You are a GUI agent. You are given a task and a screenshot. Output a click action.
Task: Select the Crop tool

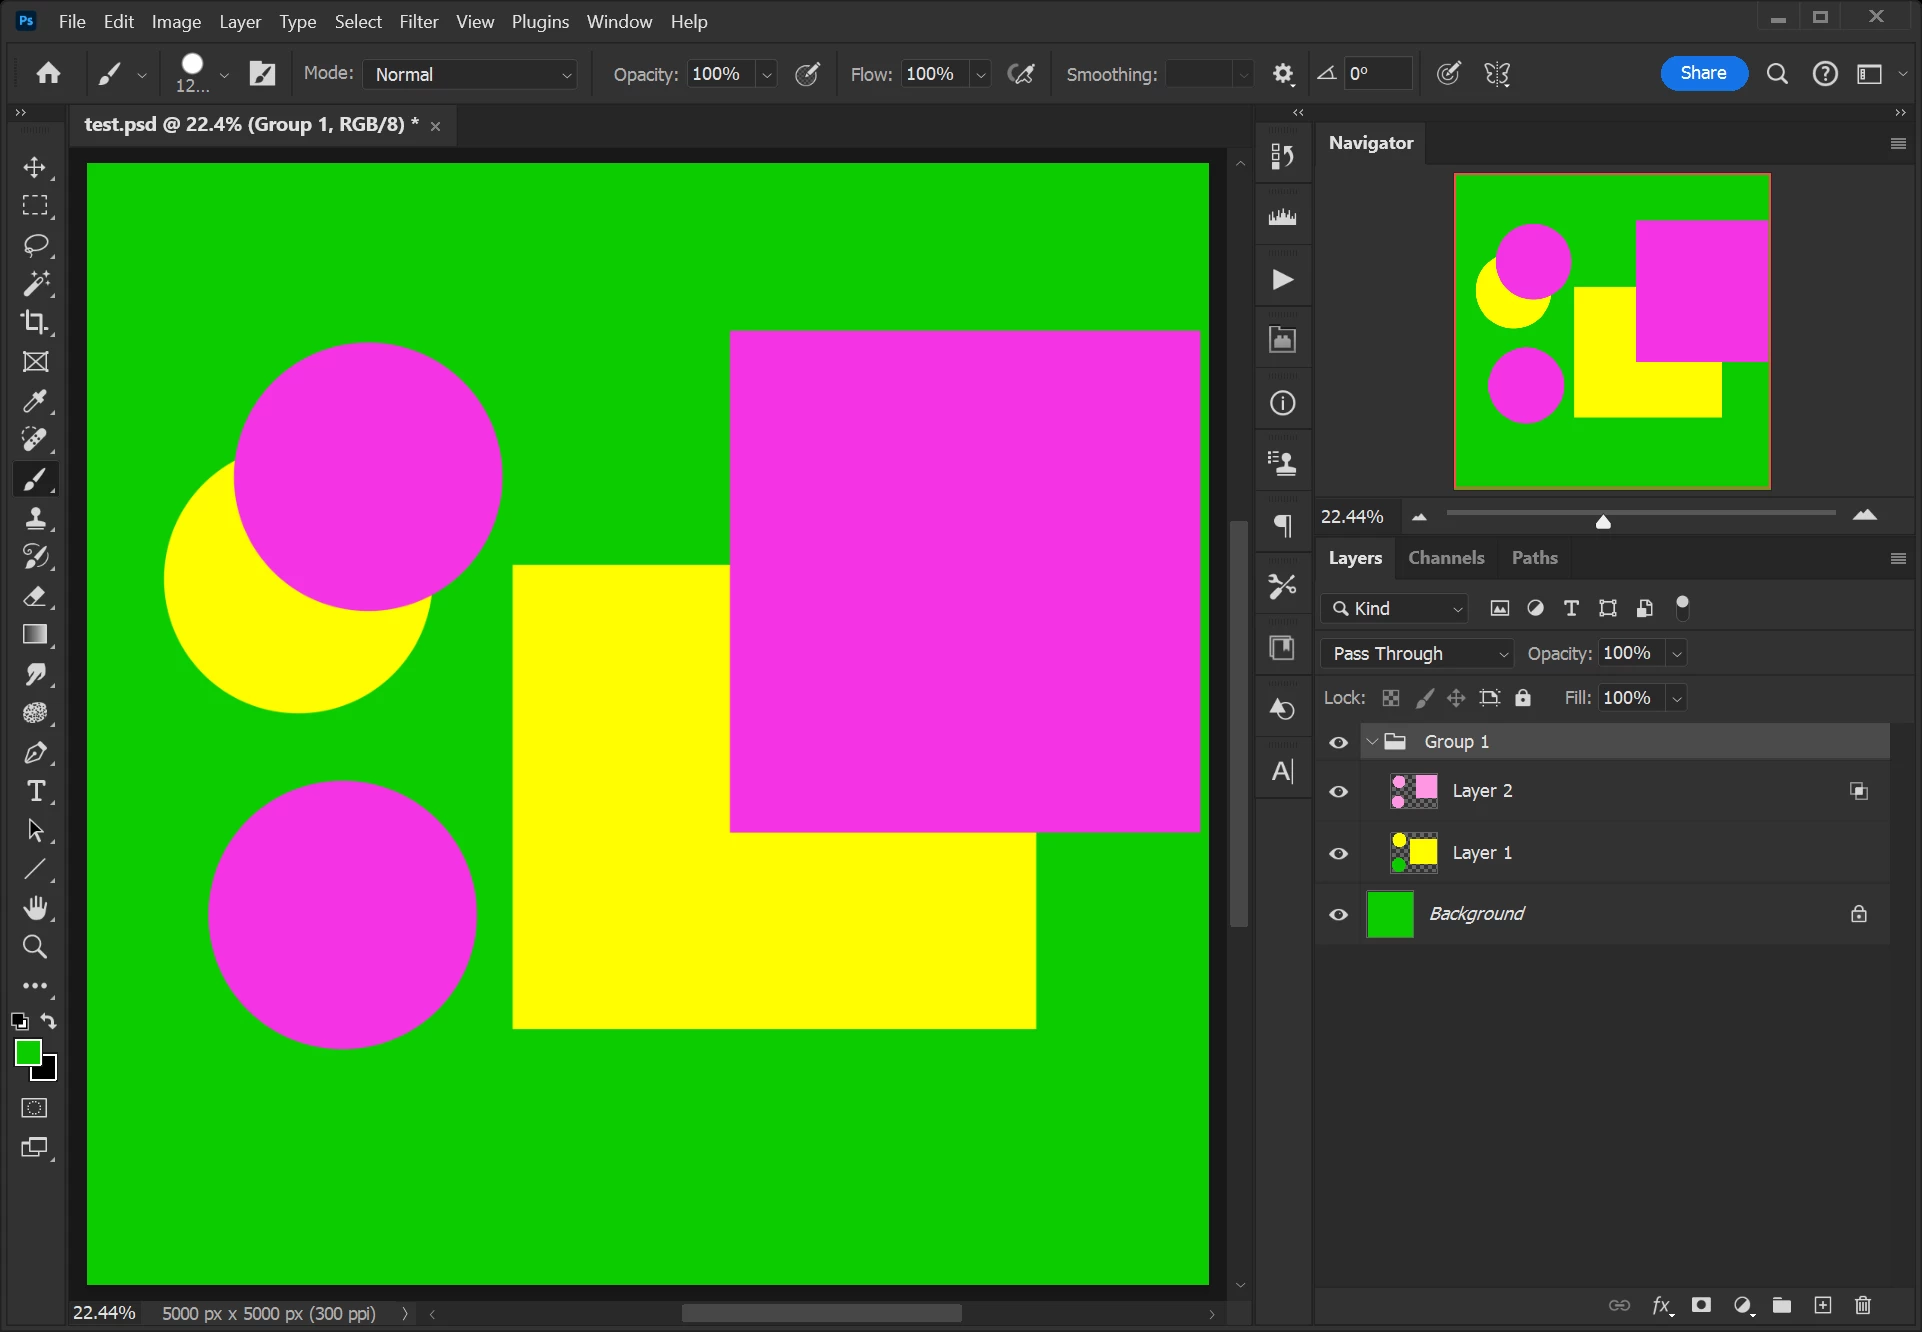[35, 322]
